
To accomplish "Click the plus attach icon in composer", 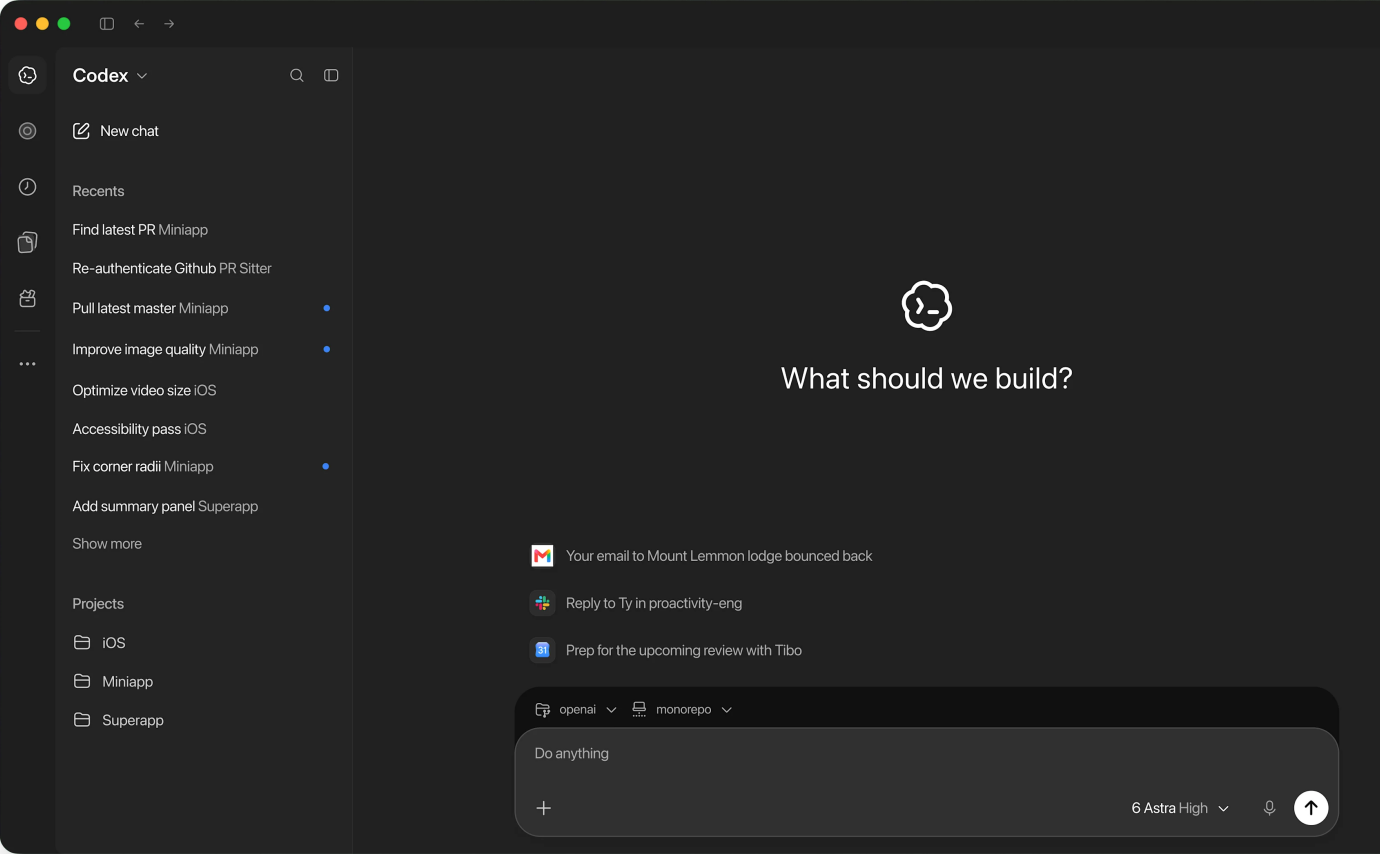I will [544, 808].
